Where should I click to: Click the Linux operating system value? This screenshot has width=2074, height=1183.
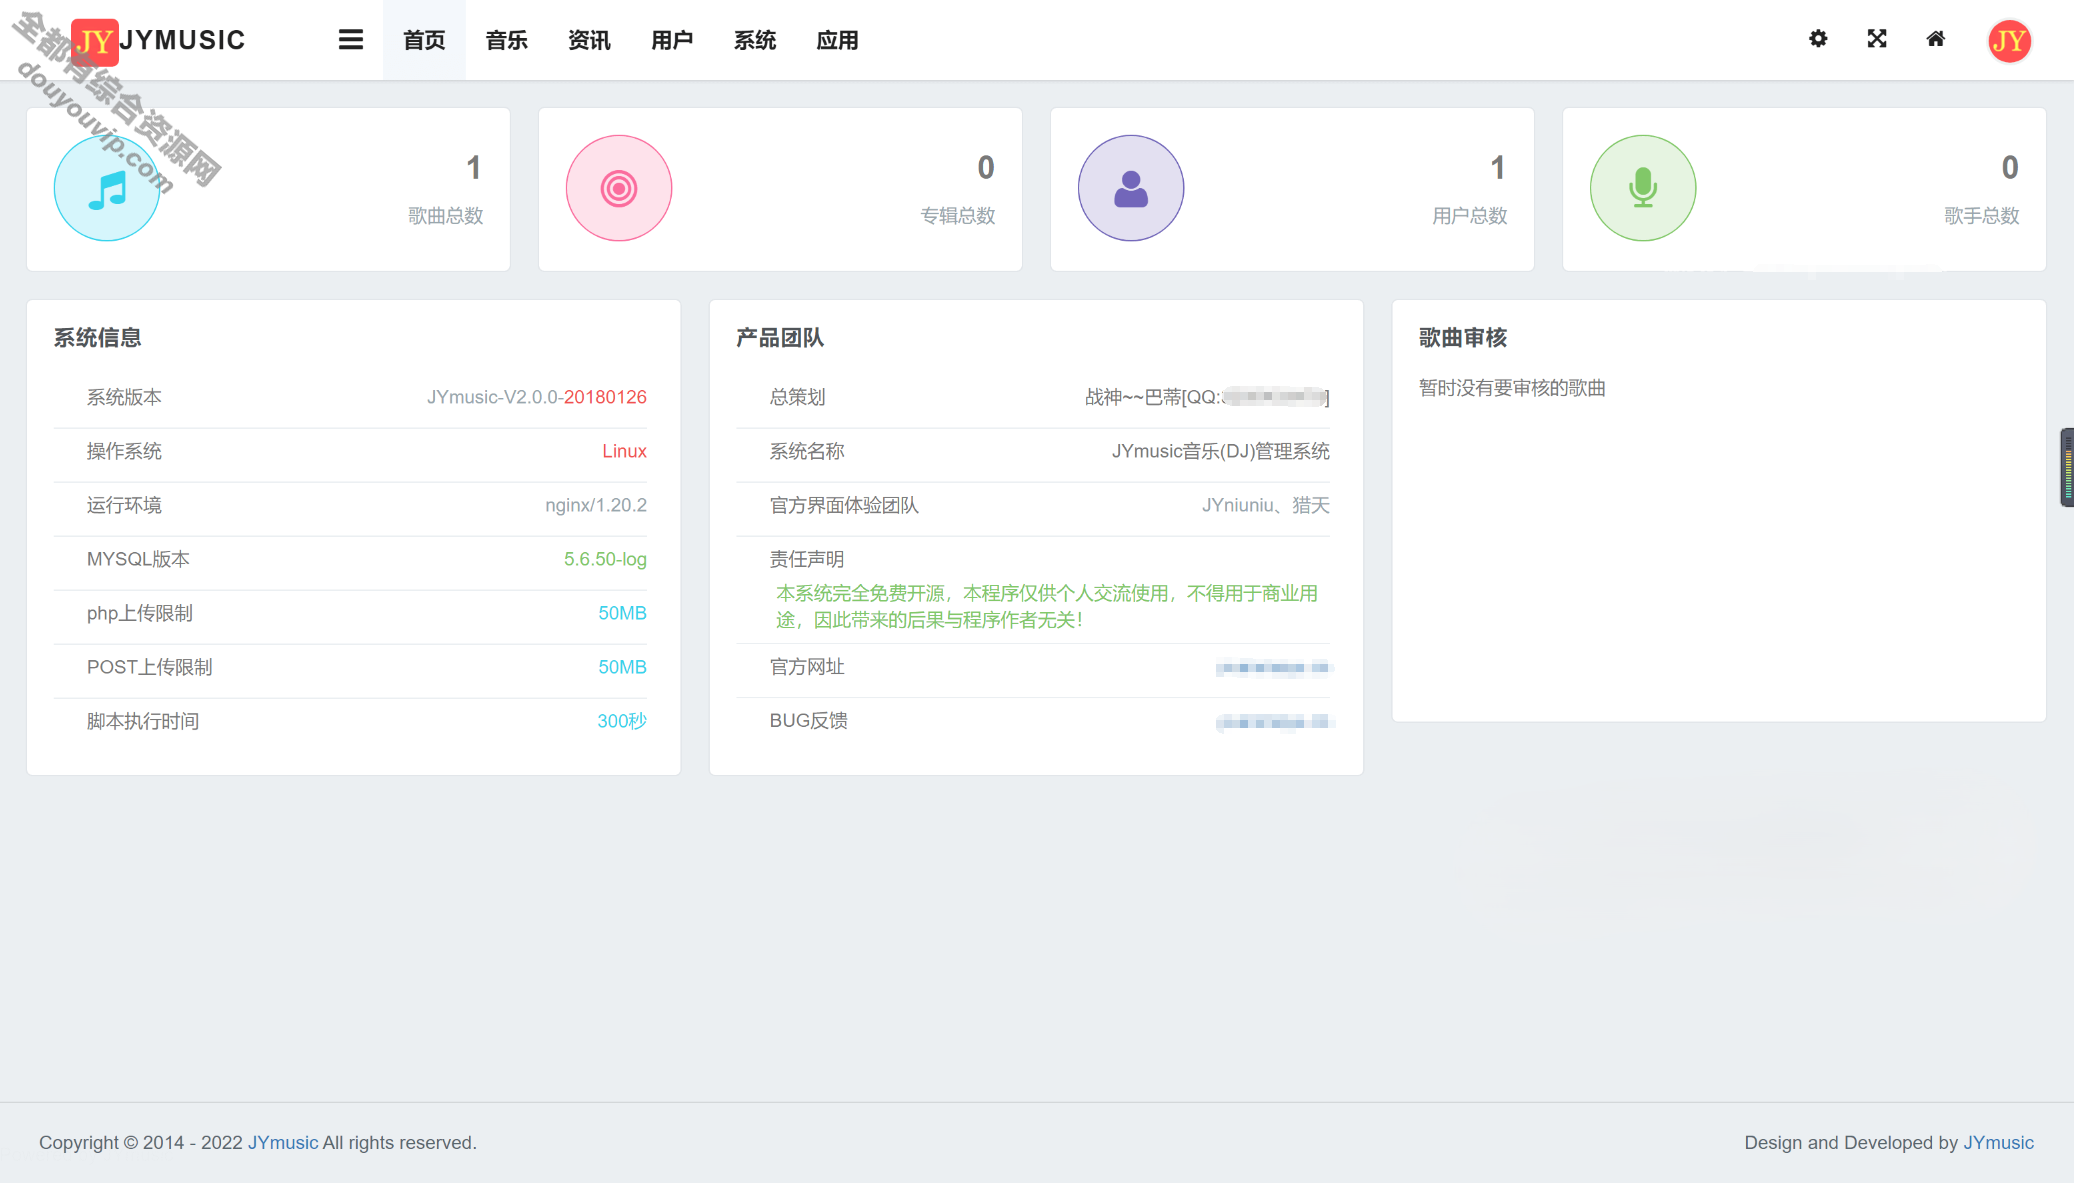pos(624,451)
